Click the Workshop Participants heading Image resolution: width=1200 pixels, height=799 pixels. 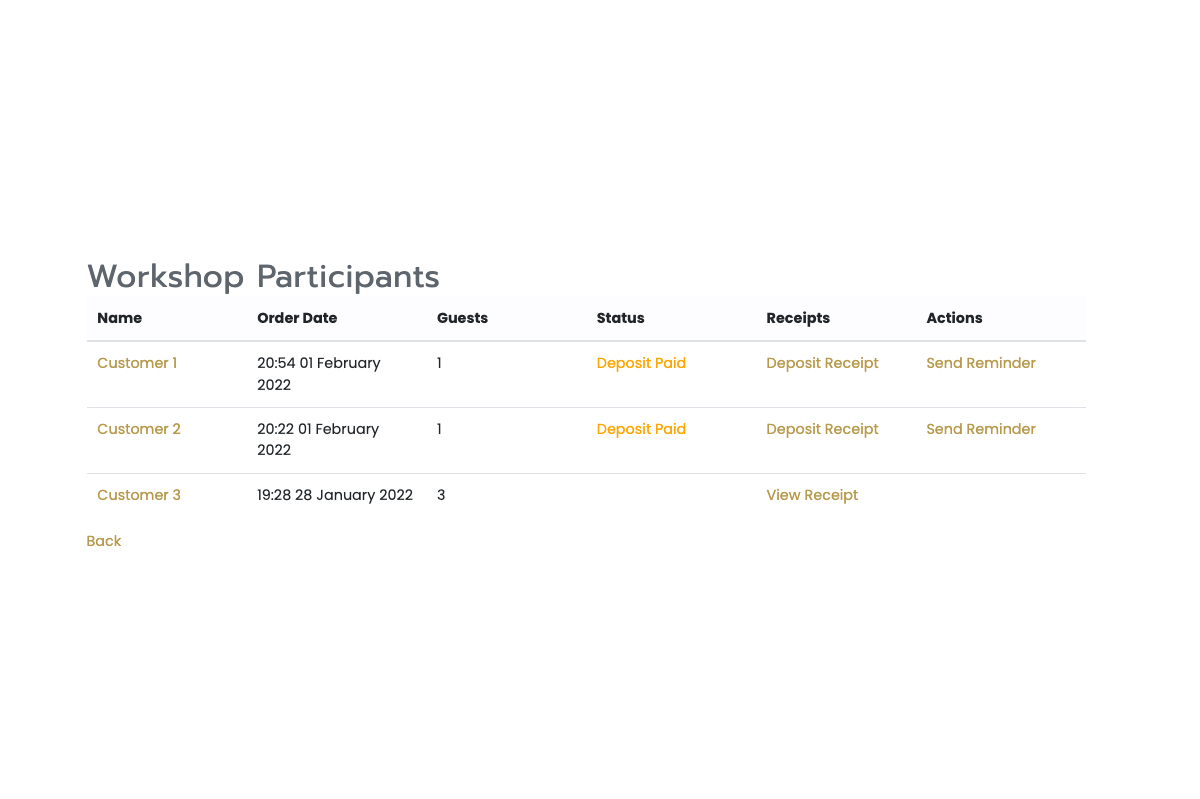coord(263,276)
